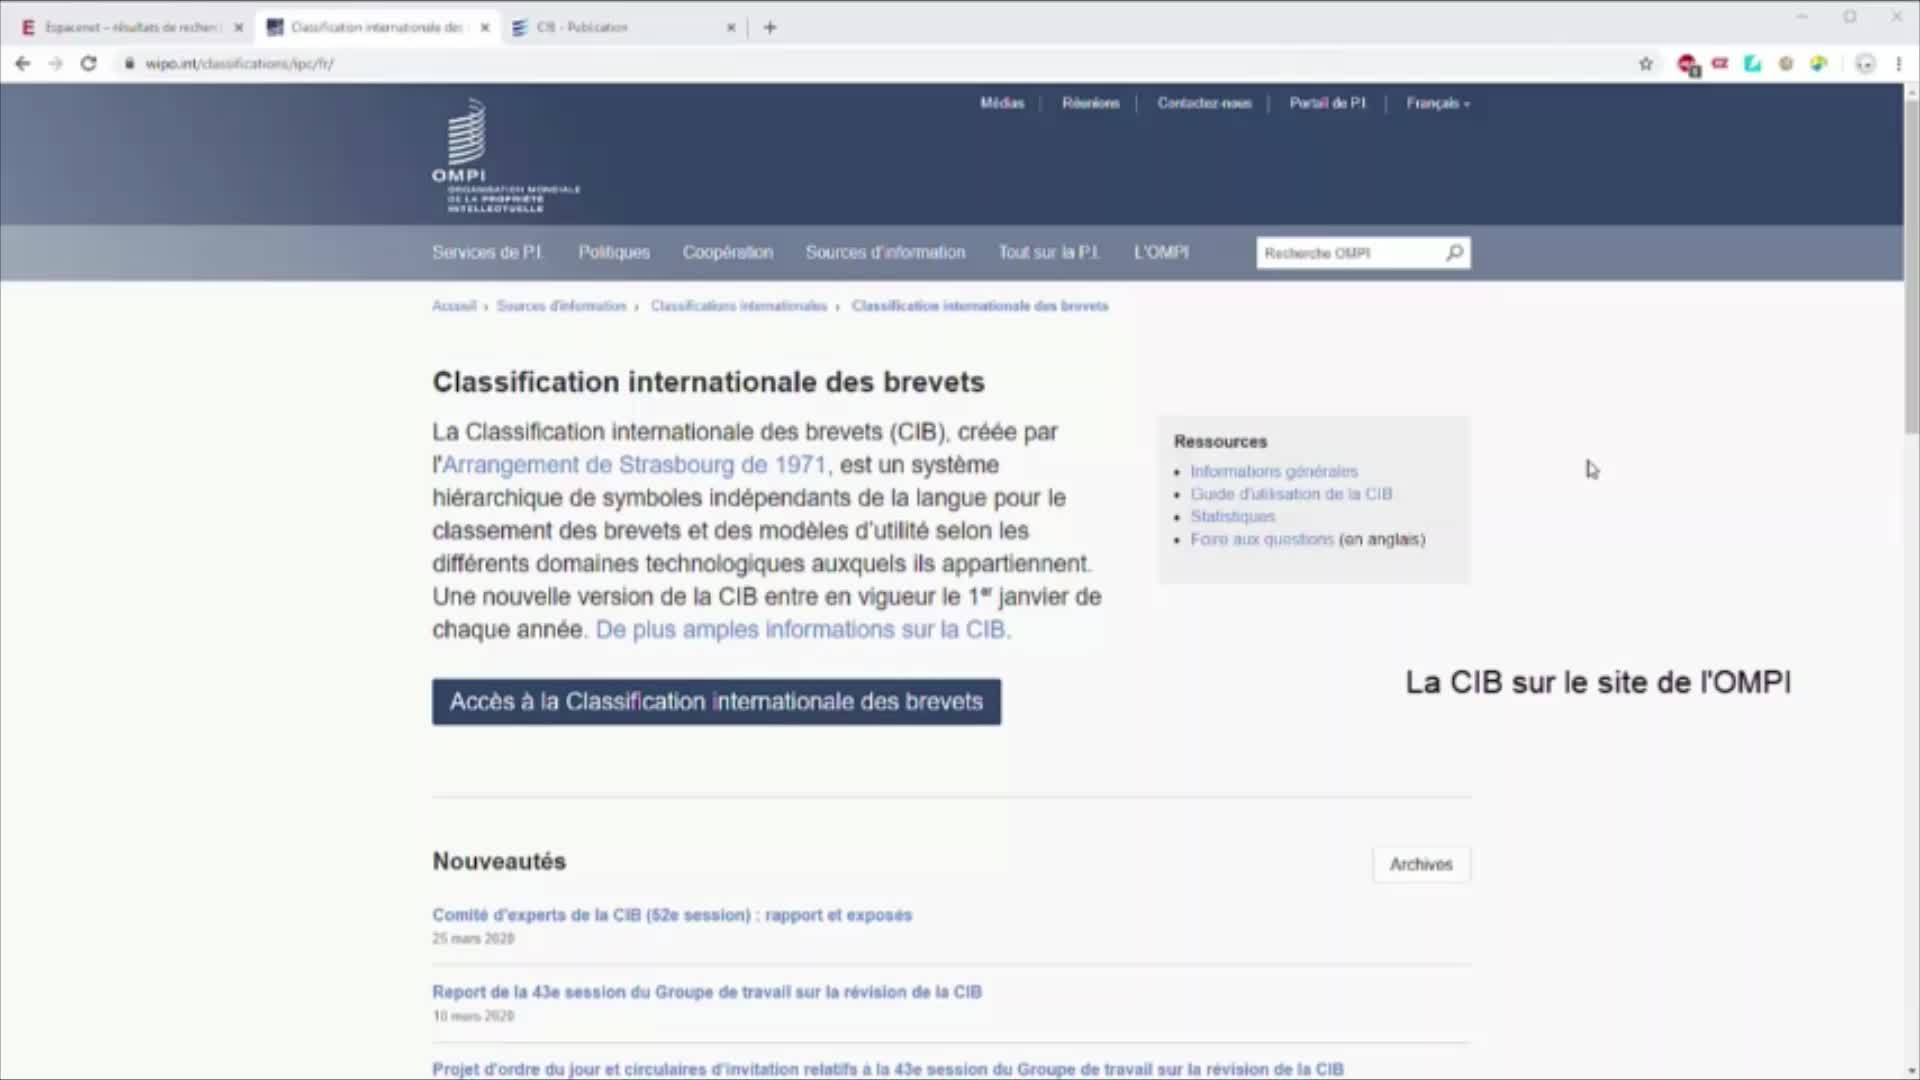Open Report de la 43e session news

pyautogui.click(x=707, y=992)
